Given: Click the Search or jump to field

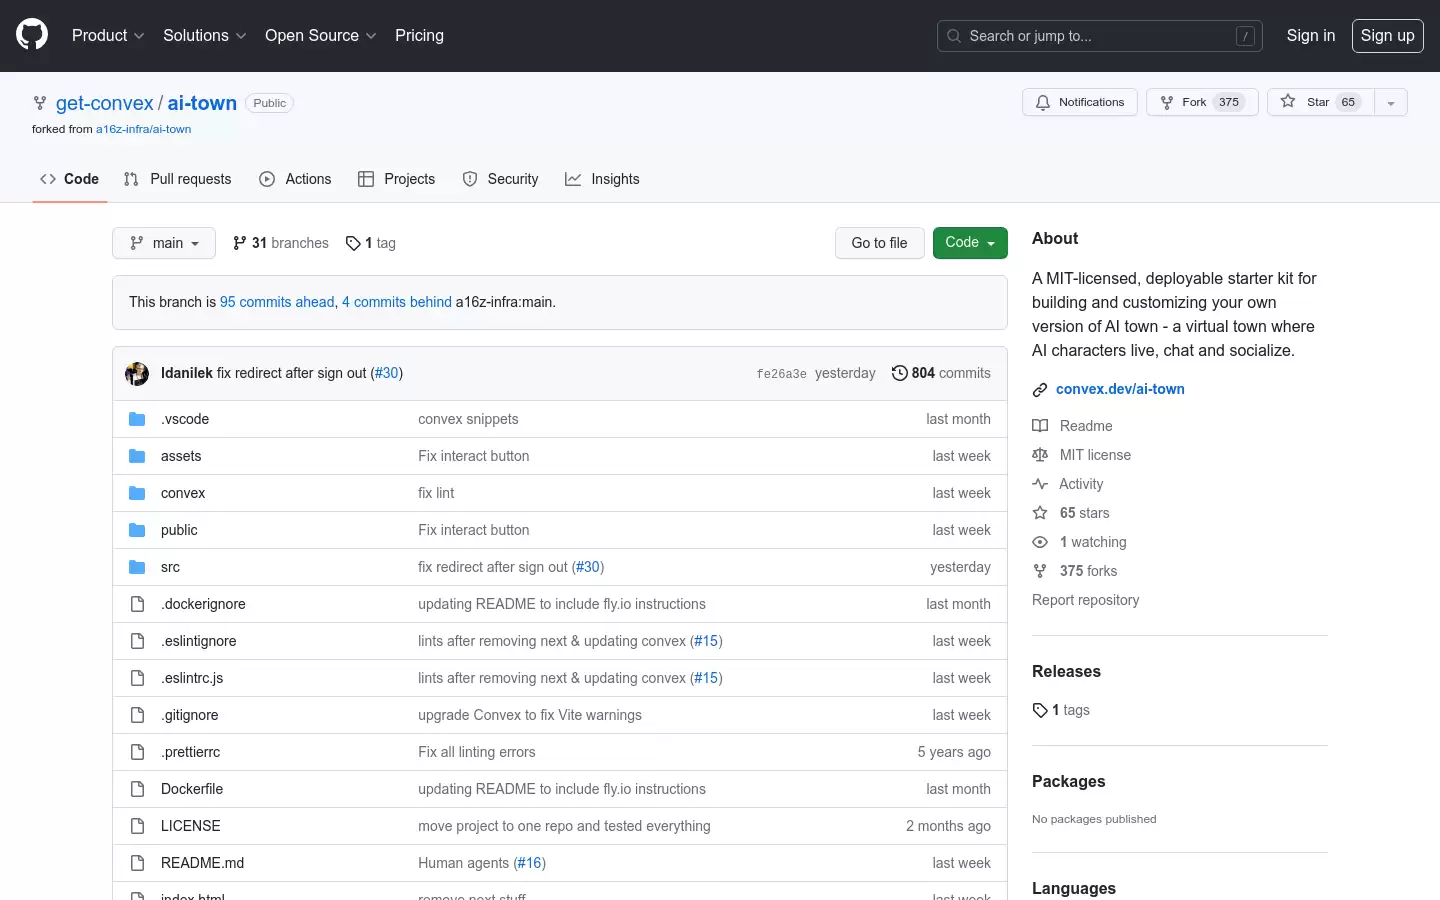Looking at the screenshot, I should (1100, 36).
